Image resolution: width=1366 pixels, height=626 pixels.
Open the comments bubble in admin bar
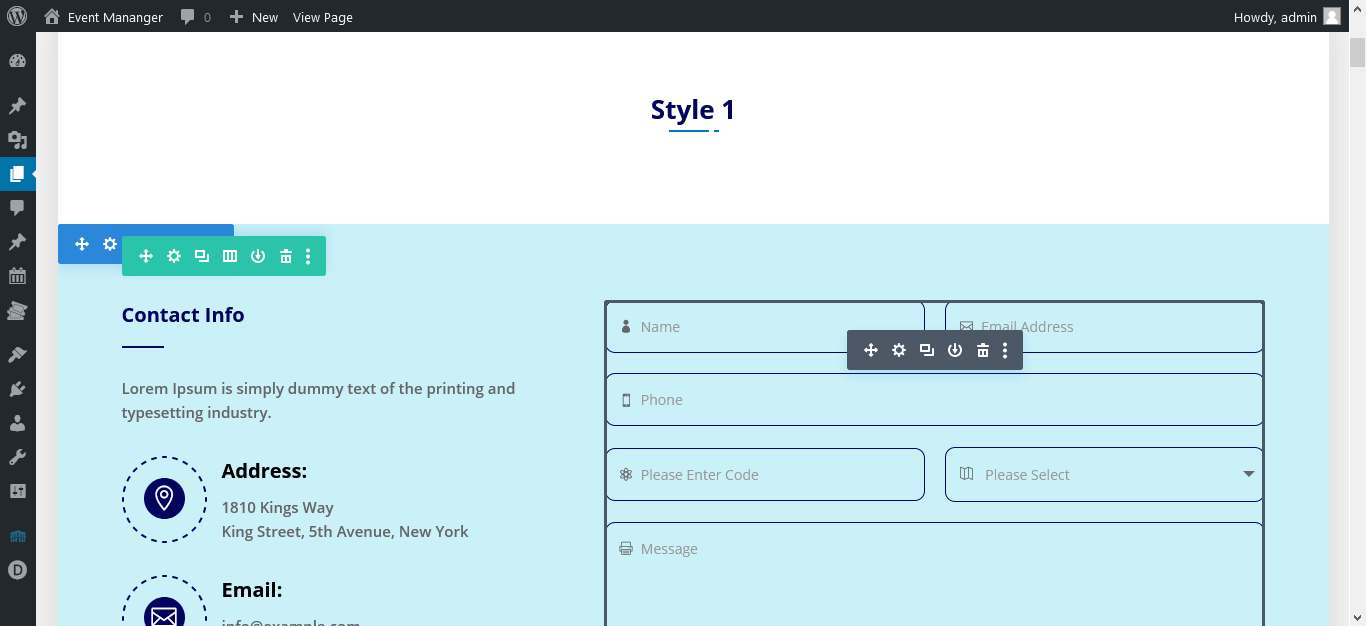point(196,17)
